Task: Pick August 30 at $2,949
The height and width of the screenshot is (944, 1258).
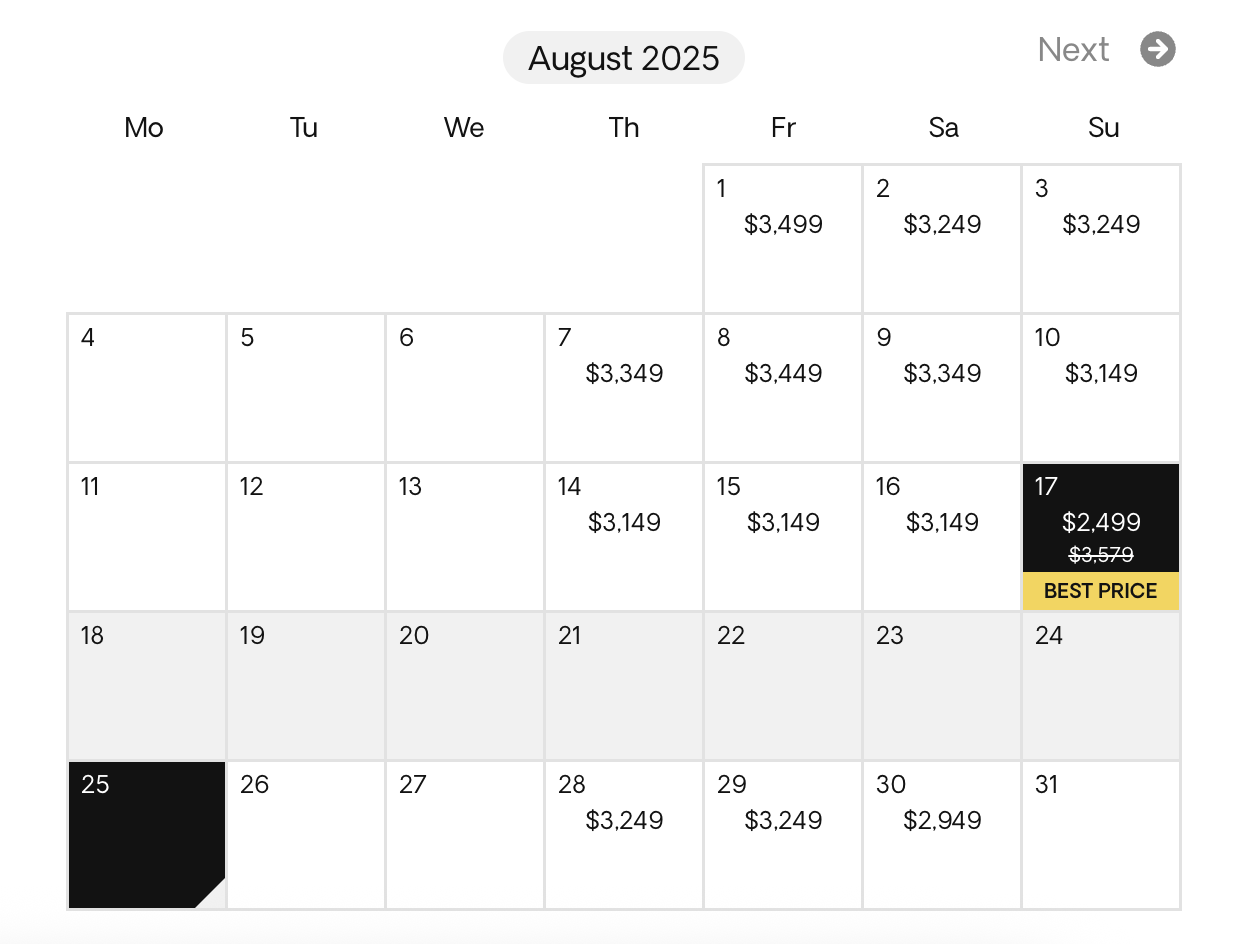Action: click(x=942, y=835)
